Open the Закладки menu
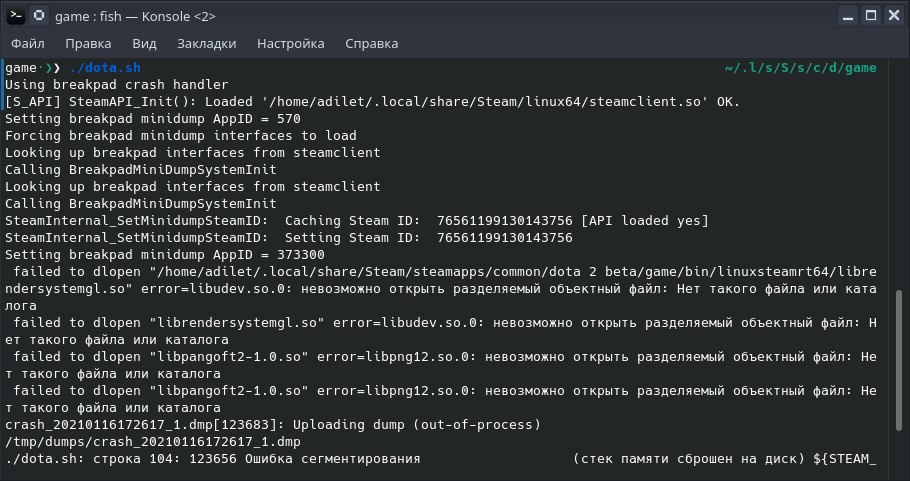 click(x=207, y=44)
